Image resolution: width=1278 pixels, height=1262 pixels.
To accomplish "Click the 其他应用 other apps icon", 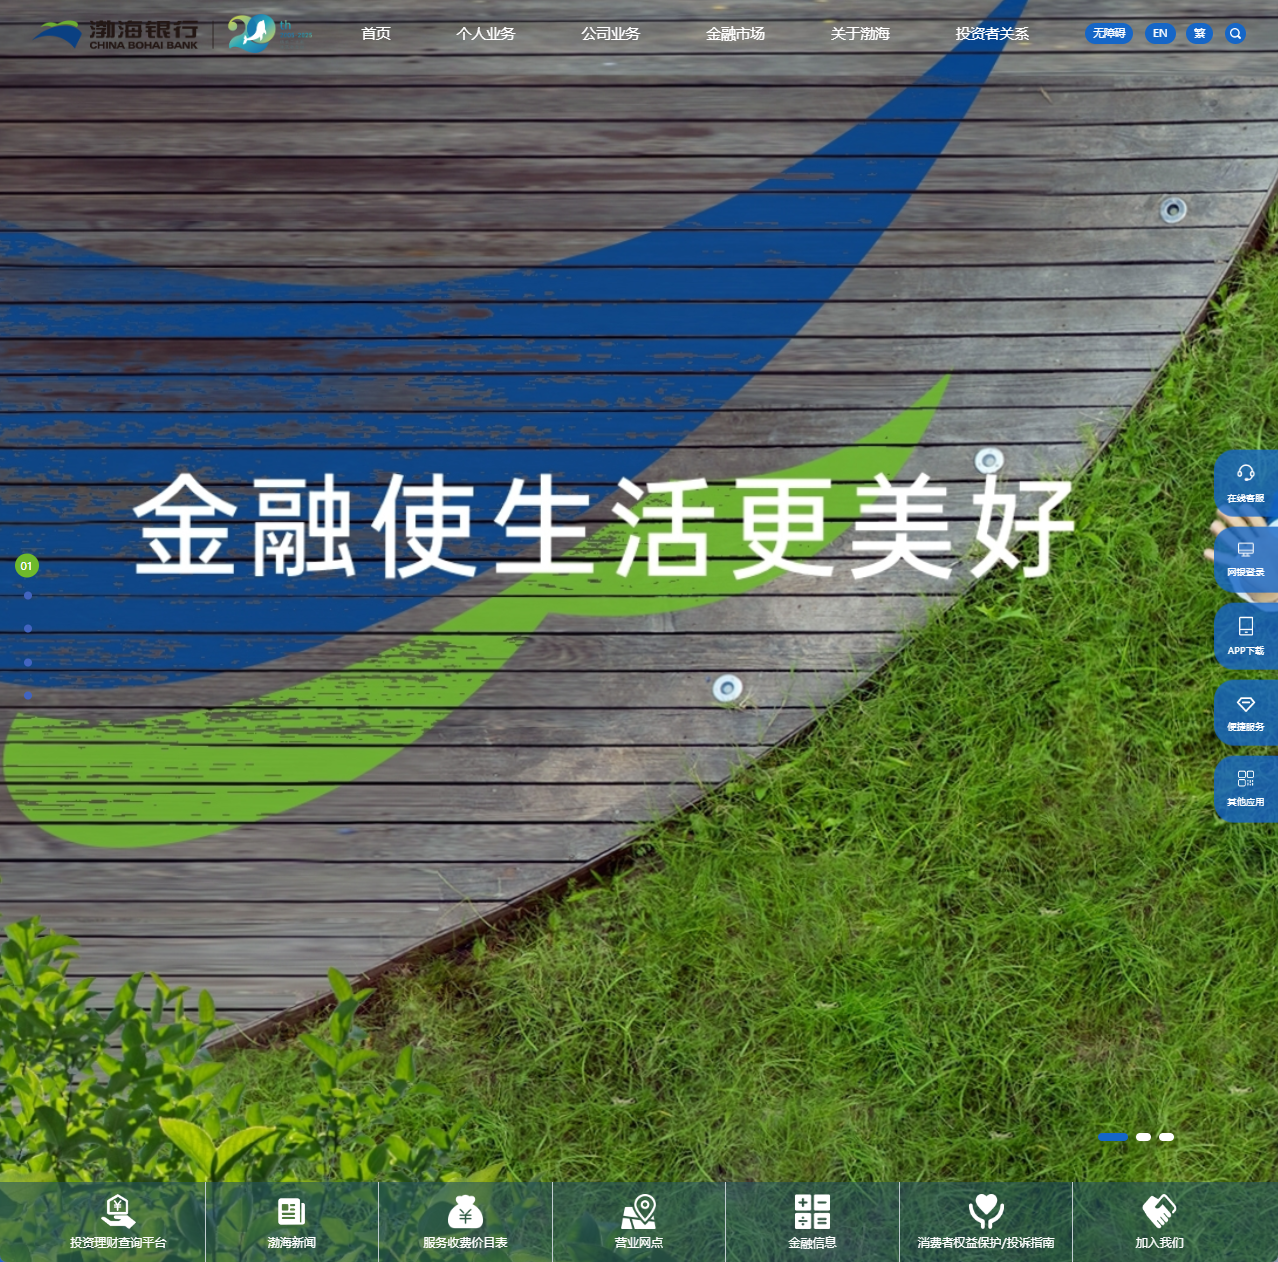I will (1245, 789).
